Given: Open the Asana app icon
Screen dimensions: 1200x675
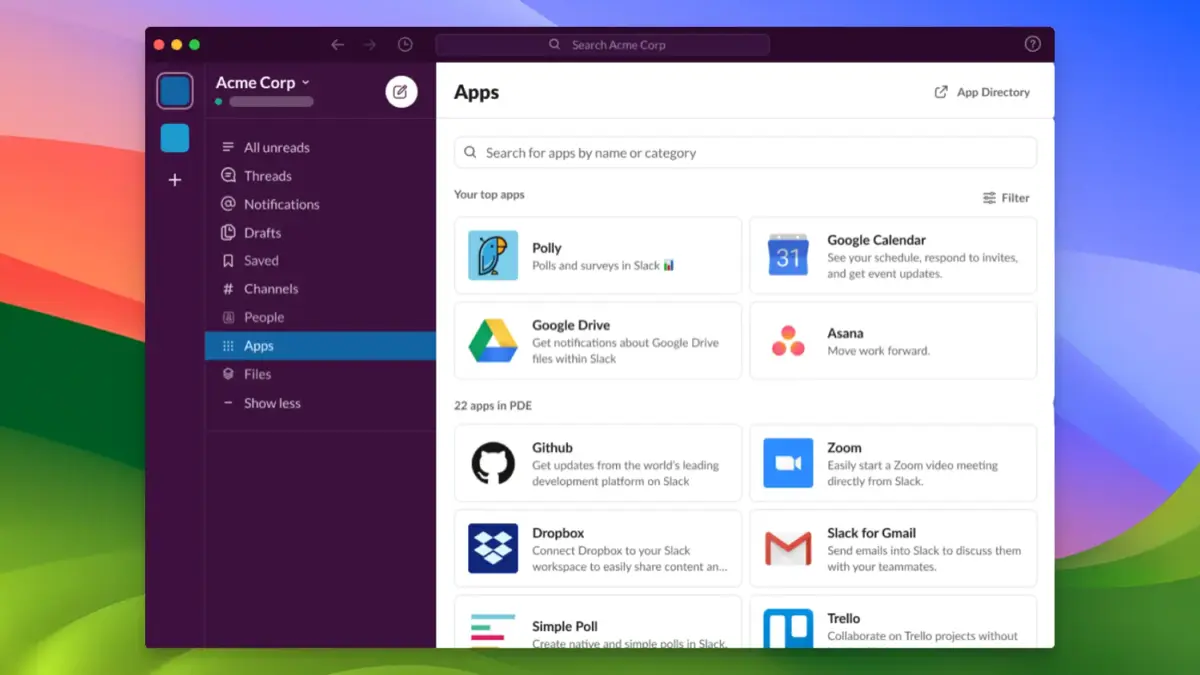Looking at the screenshot, I should [787, 341].
